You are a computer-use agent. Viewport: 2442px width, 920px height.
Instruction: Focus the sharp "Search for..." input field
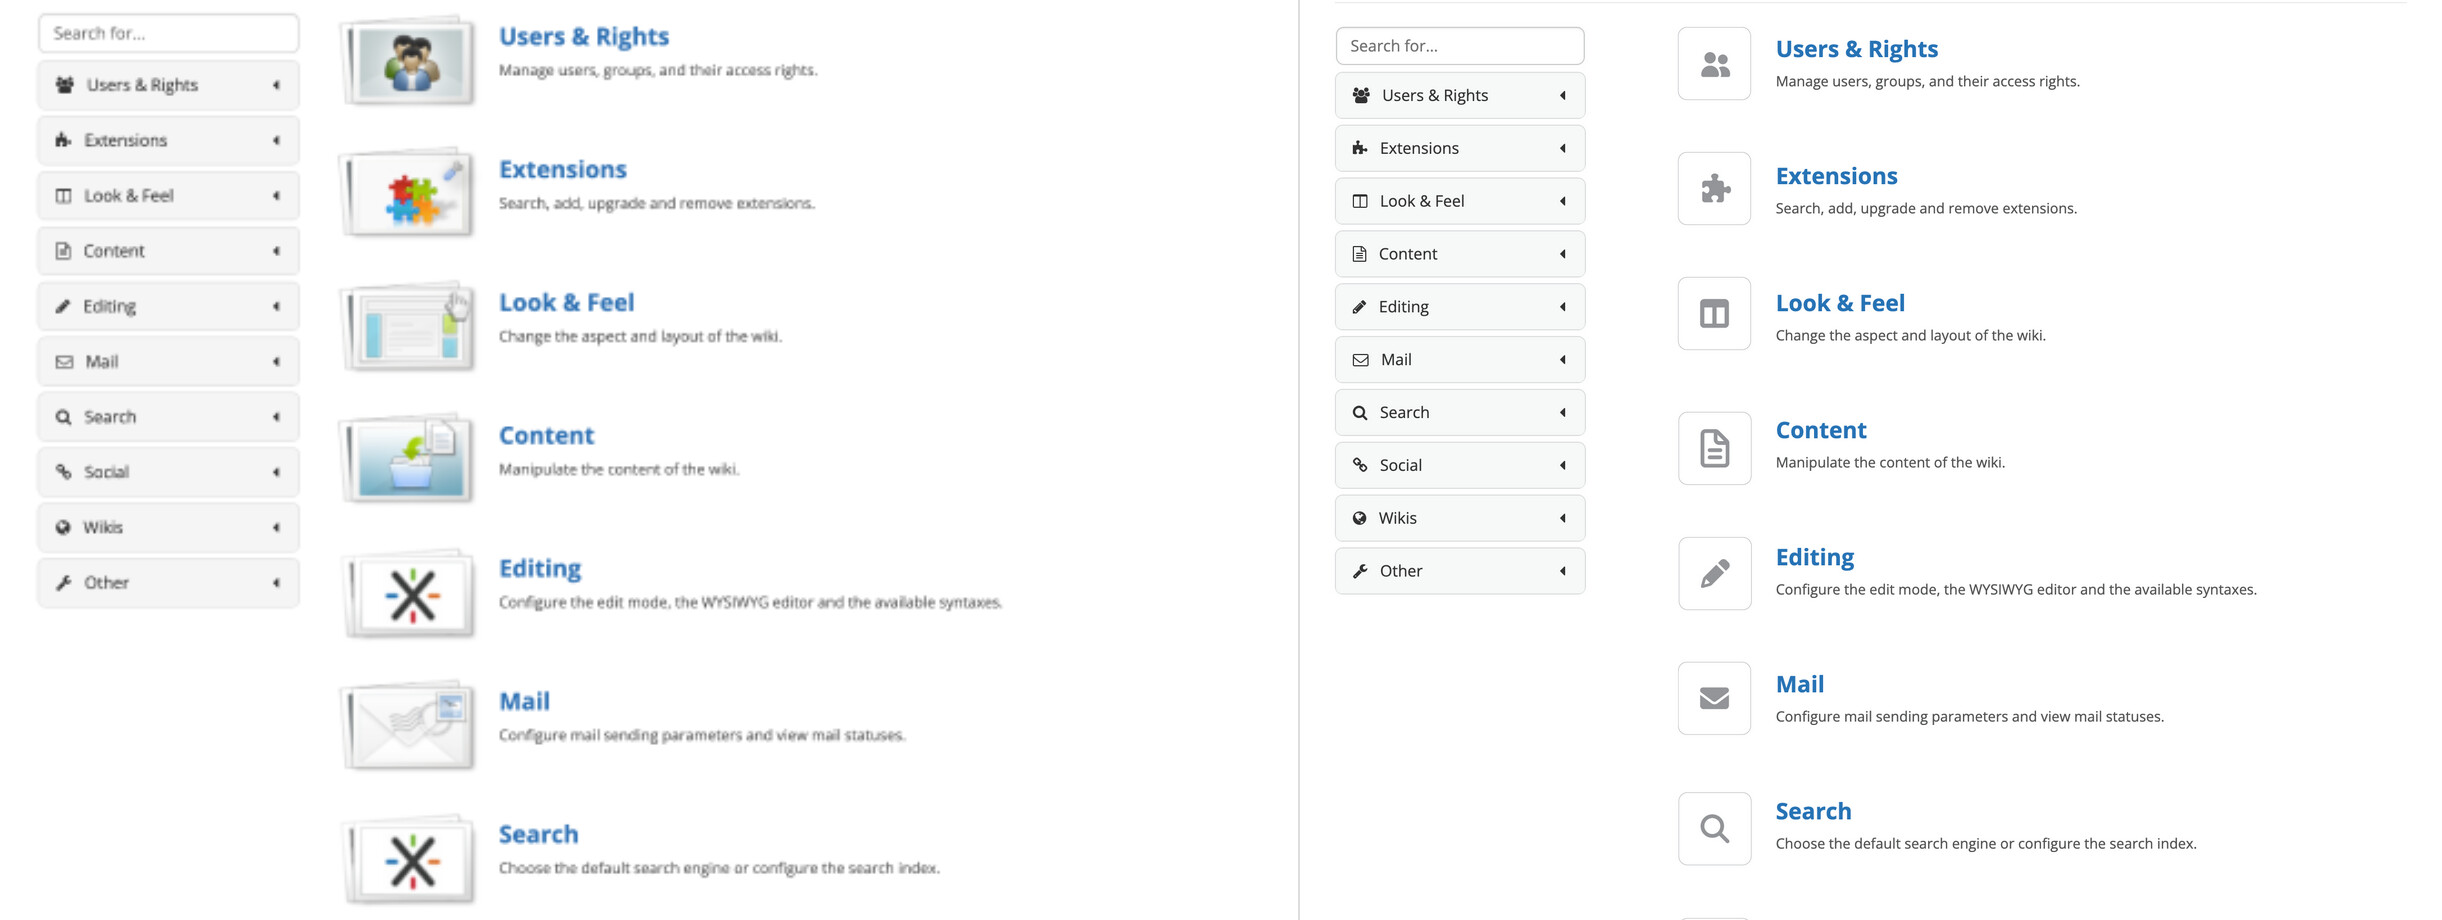[x=1459, y=46]
